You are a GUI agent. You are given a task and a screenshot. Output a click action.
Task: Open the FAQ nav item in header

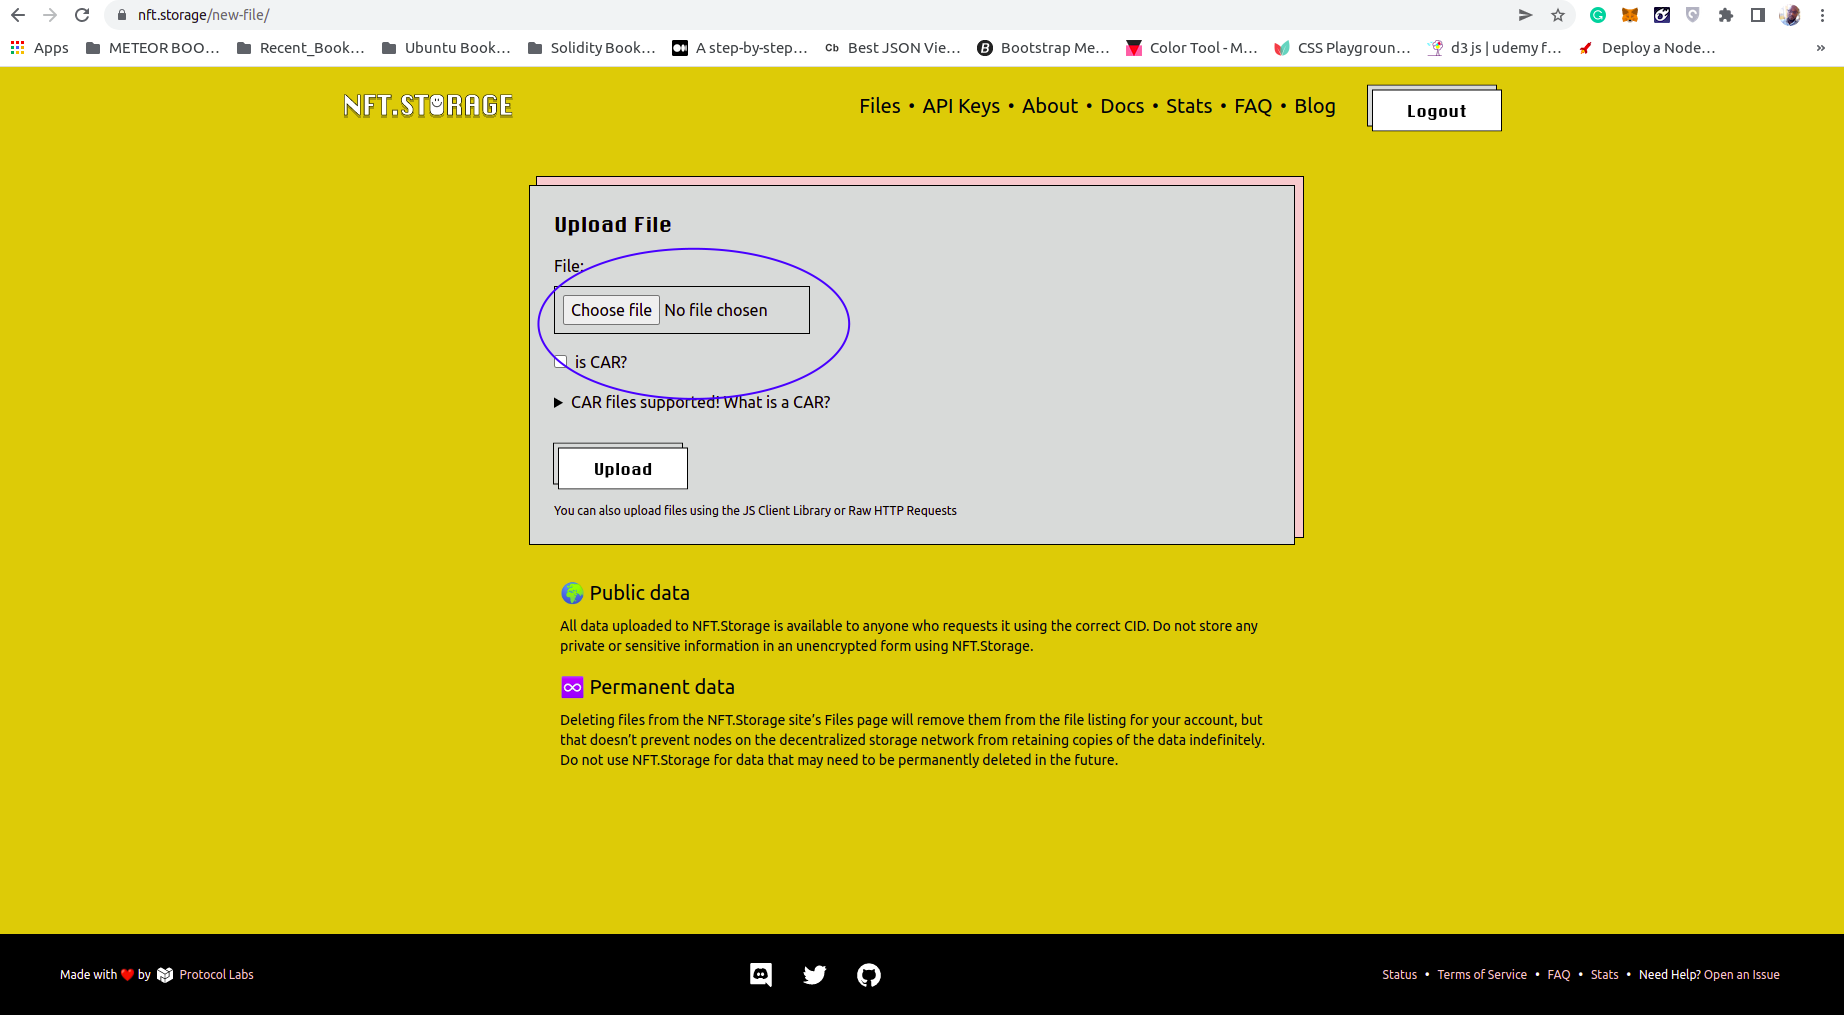[1253, 106]
